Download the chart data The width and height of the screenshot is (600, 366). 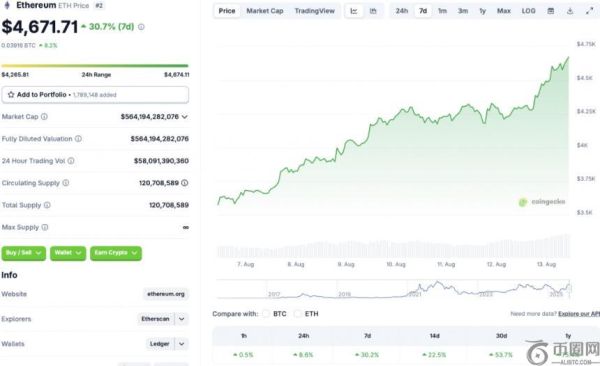tap(570, 11)
